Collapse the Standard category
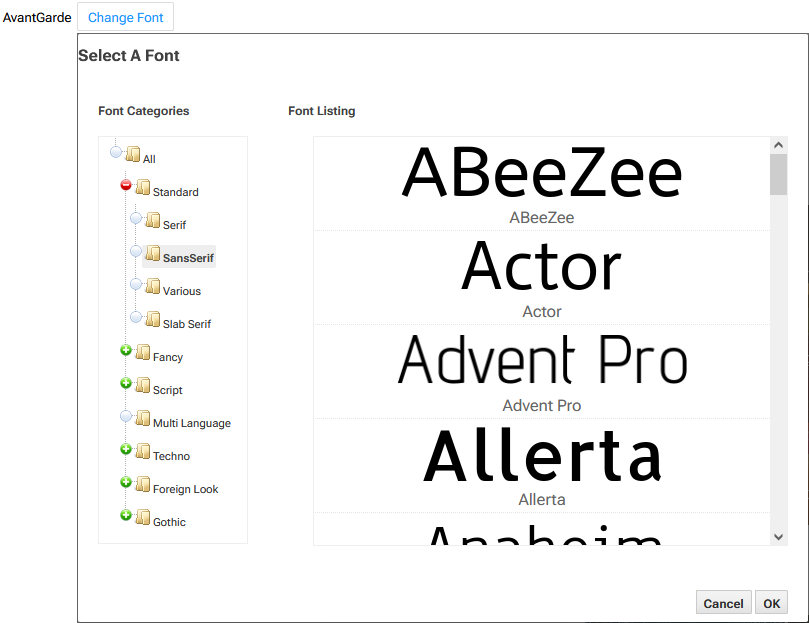The width and height of the screenshot is (809, 623). point(125,185)
